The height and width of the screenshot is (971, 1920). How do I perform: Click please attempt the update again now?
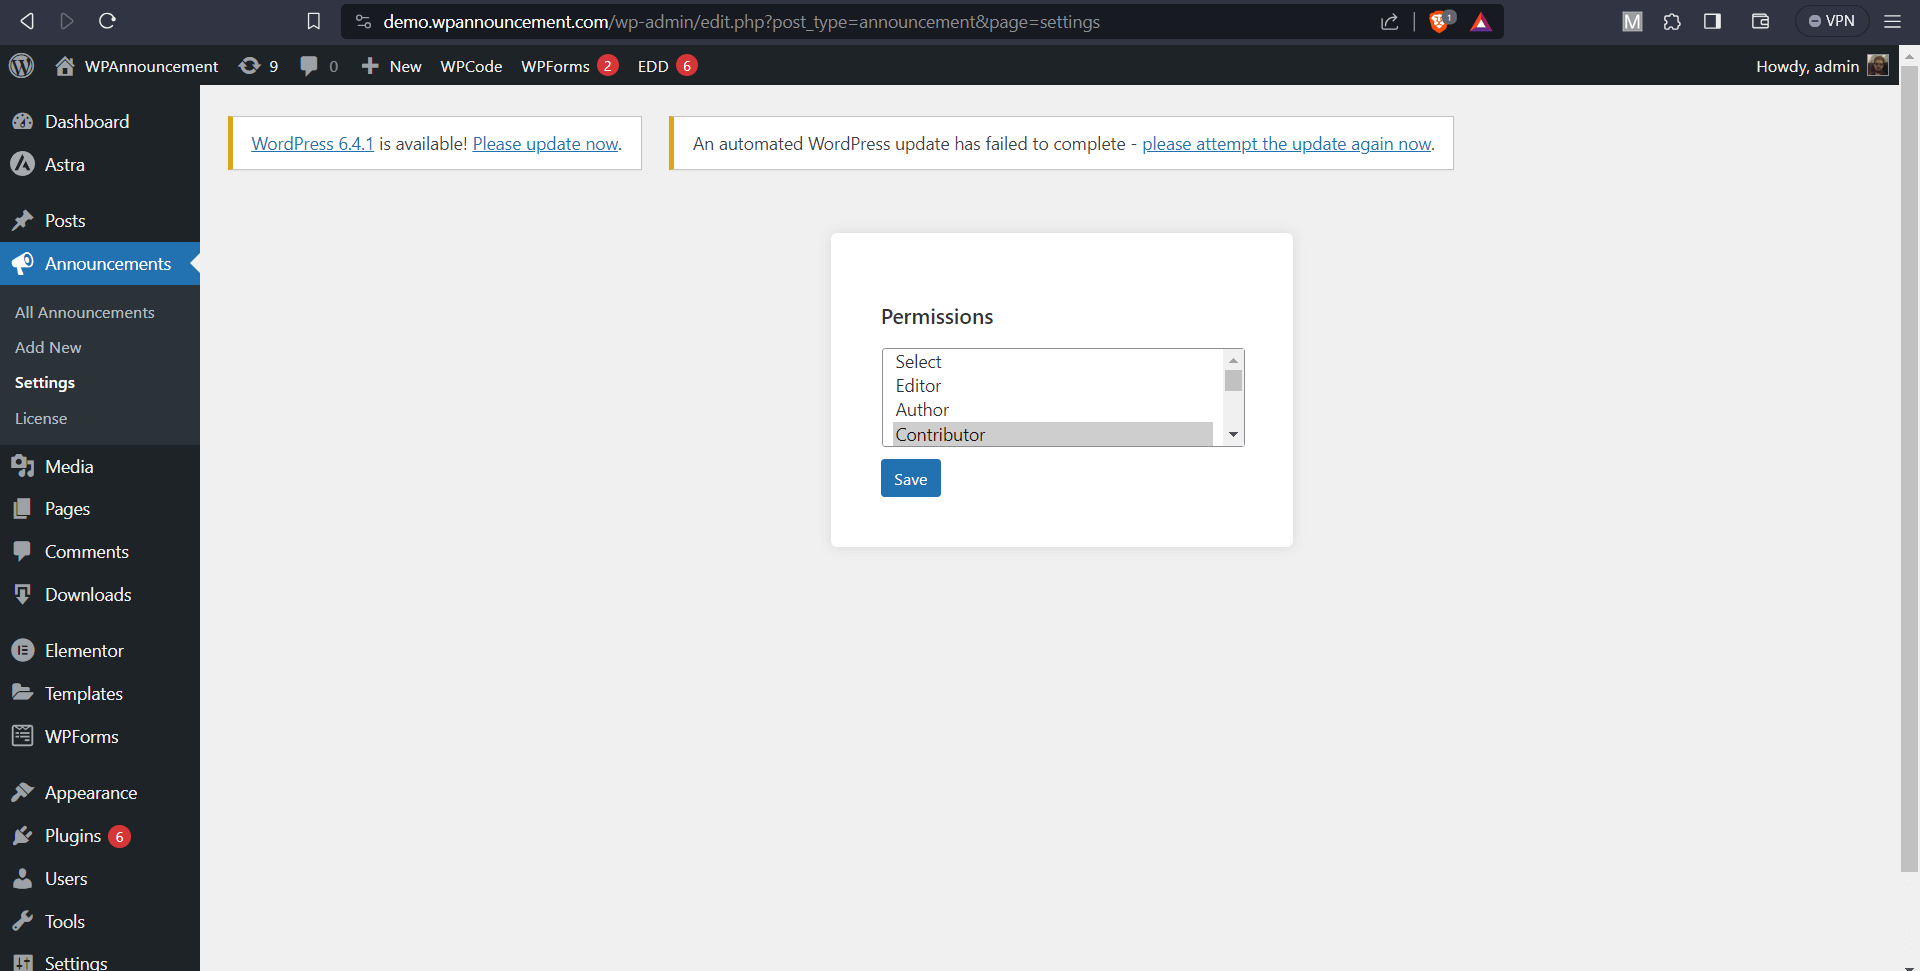tap(1287, 144)
